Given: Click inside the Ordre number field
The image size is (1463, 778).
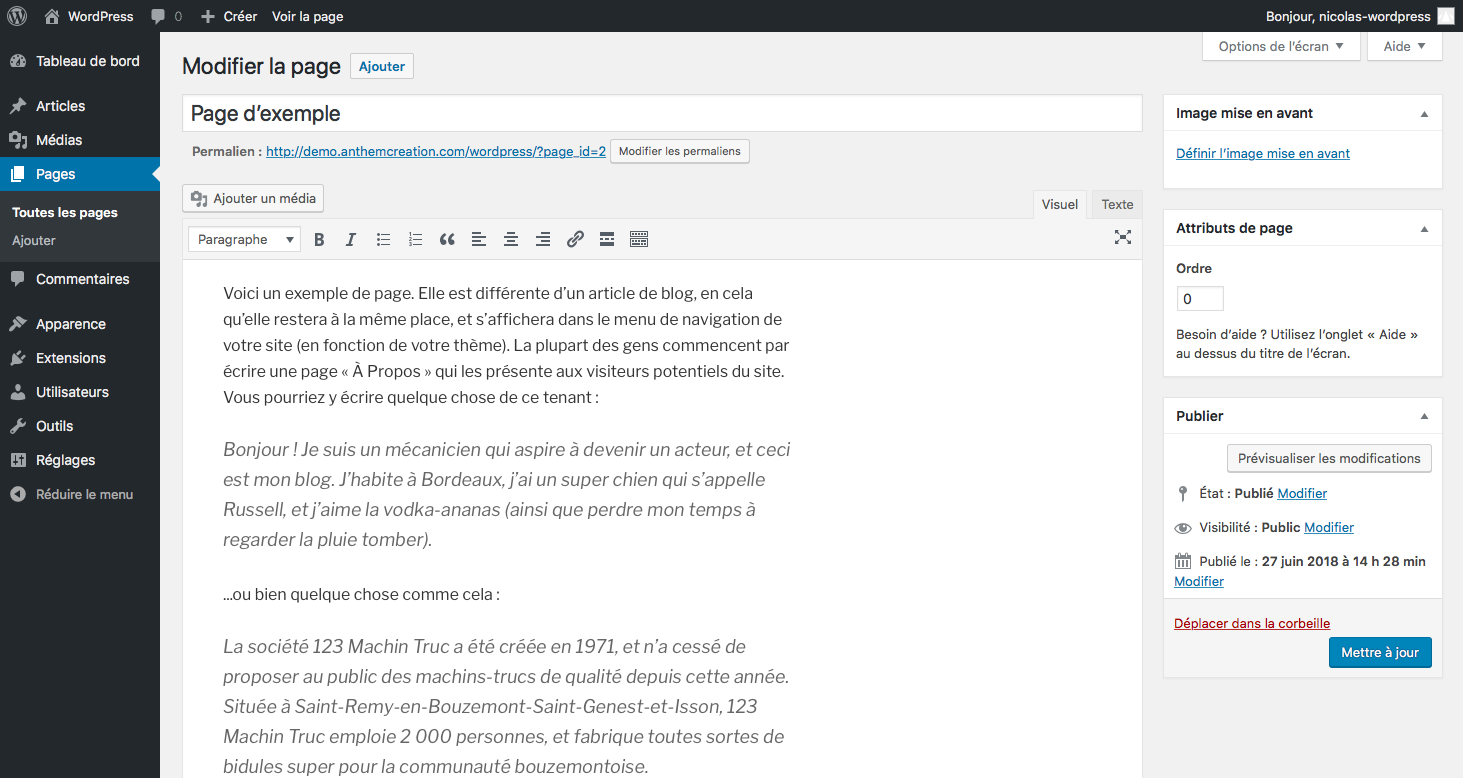Looking at the screenshot, I should click(1199, 298).
